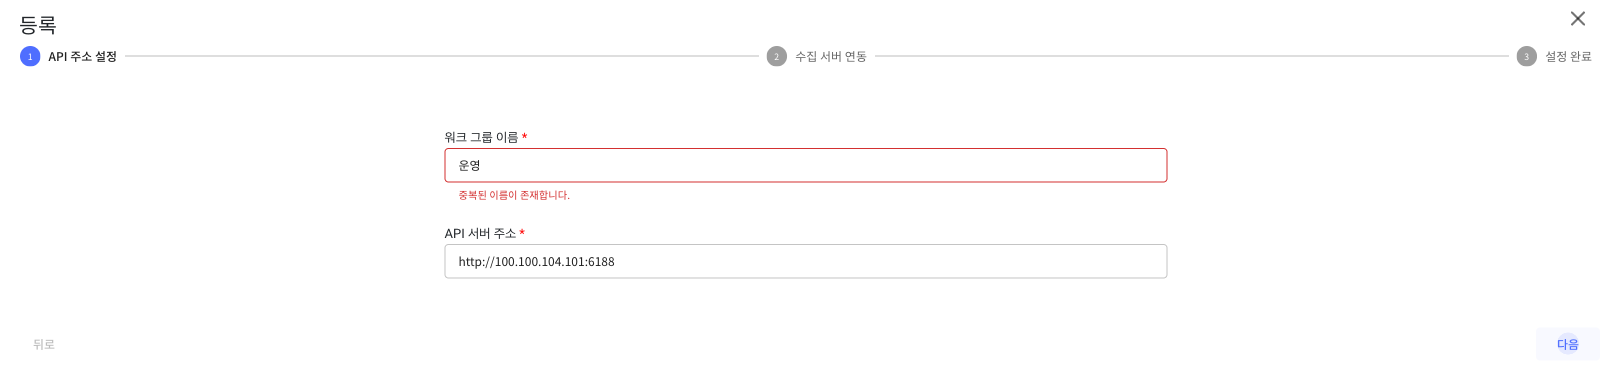Click the step 3 circle indicator
The height and width of the screenshot is (372, 1612).
[1526, 56]
